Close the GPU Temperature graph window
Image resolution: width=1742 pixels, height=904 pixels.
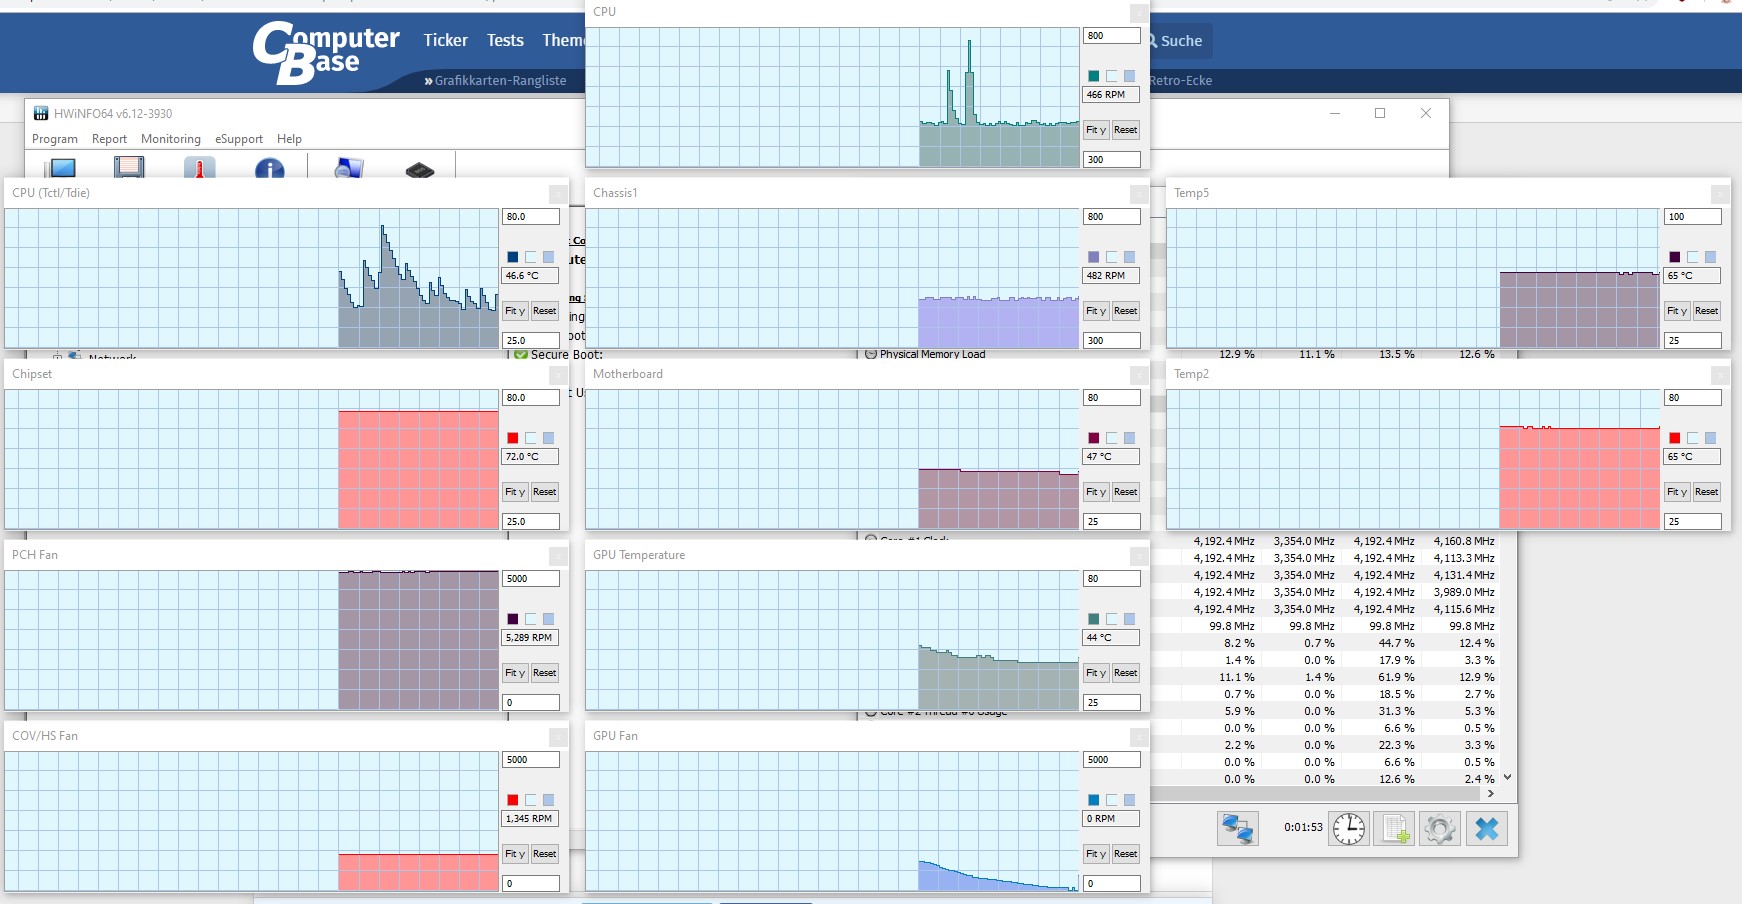pos(1139,556)
